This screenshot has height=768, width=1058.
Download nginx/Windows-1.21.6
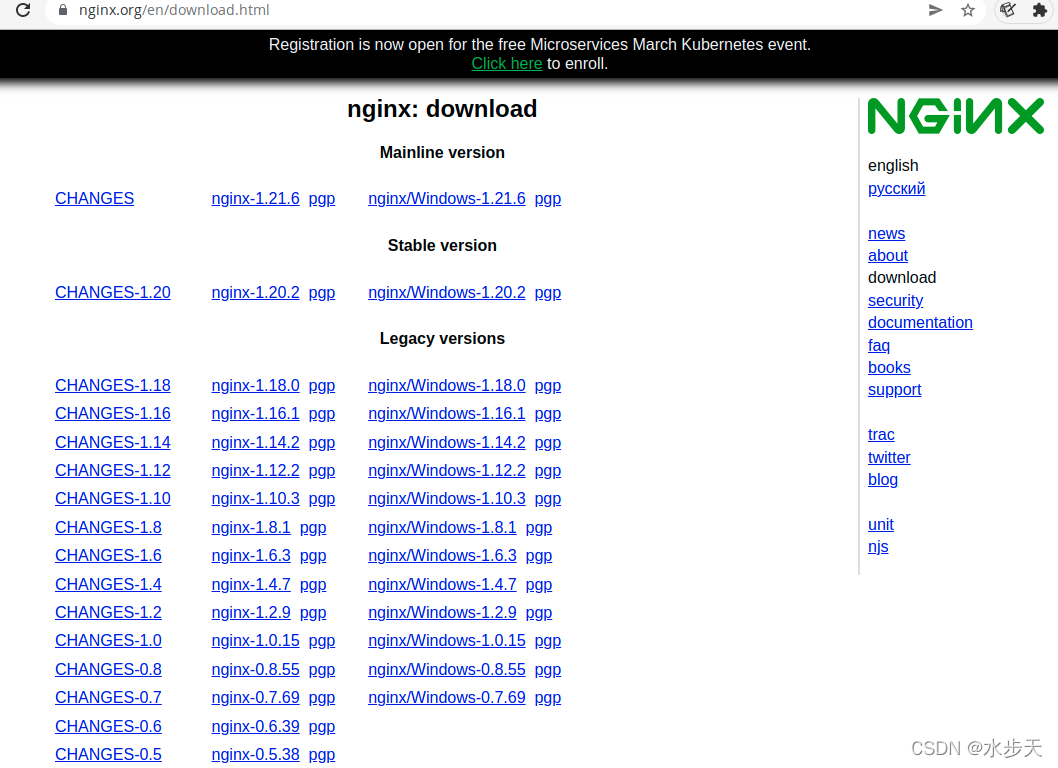point(447,198)
